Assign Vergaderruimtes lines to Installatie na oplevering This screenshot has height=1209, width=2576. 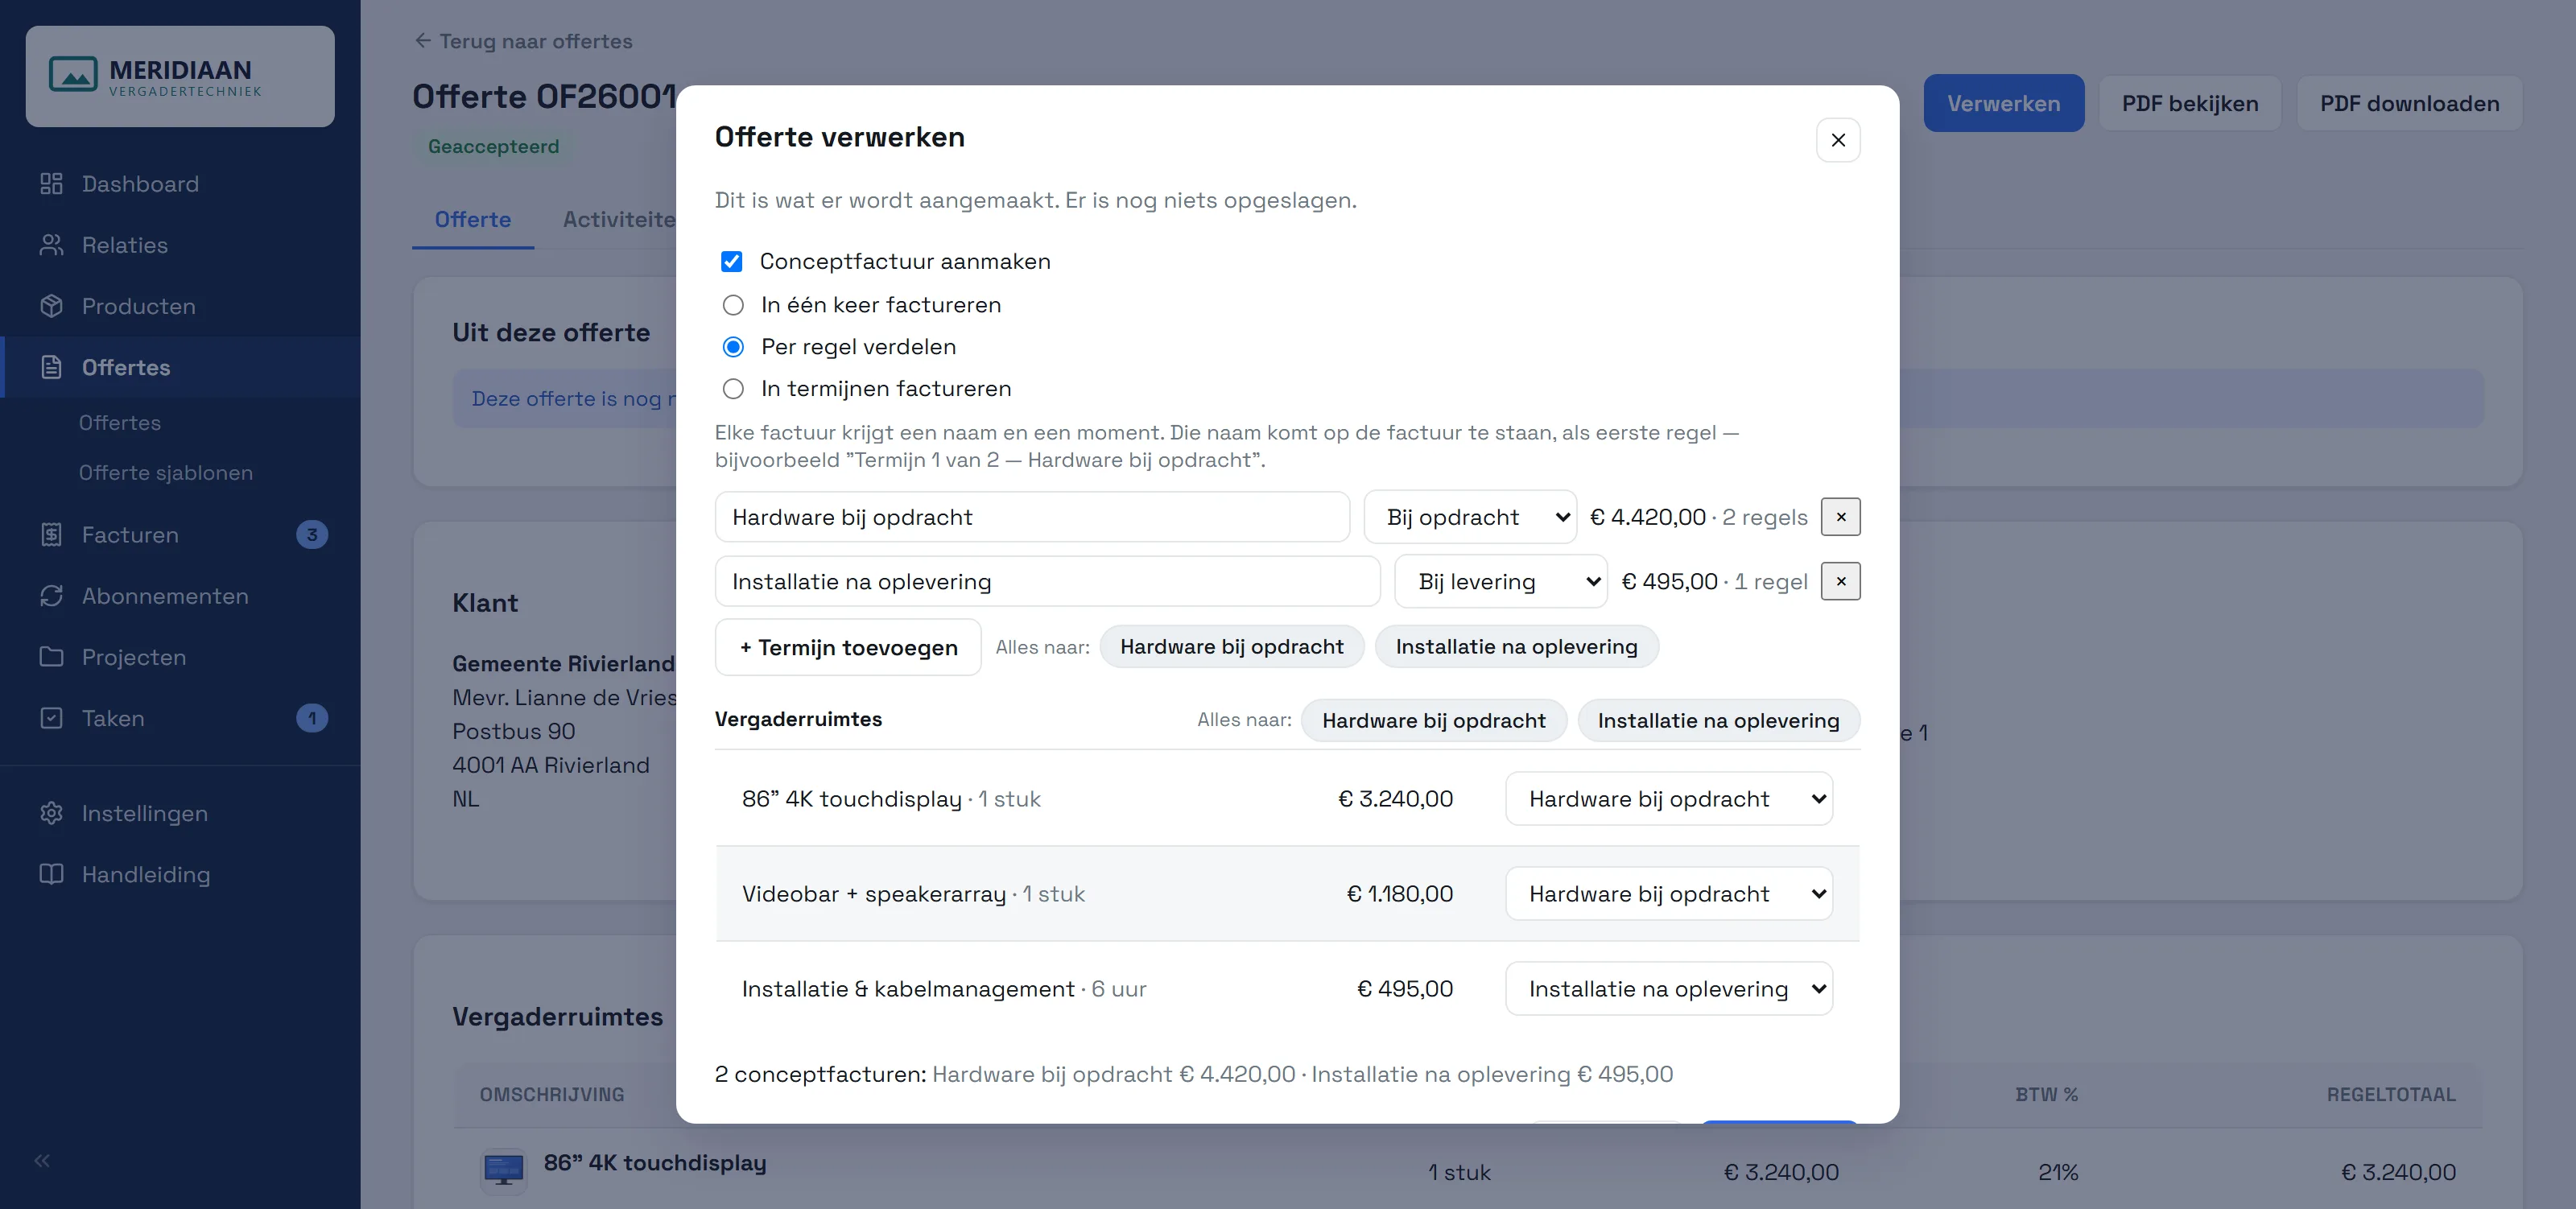pyautogui.click(x=1718, y=720)
